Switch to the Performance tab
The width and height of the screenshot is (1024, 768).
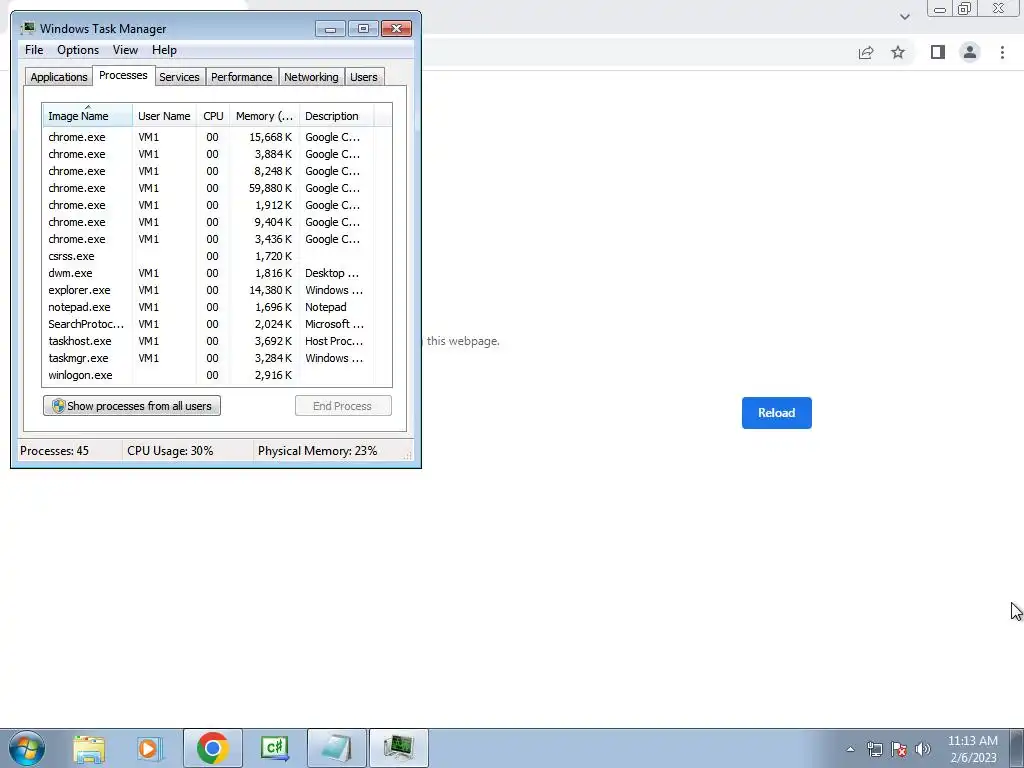click(242, 77)
